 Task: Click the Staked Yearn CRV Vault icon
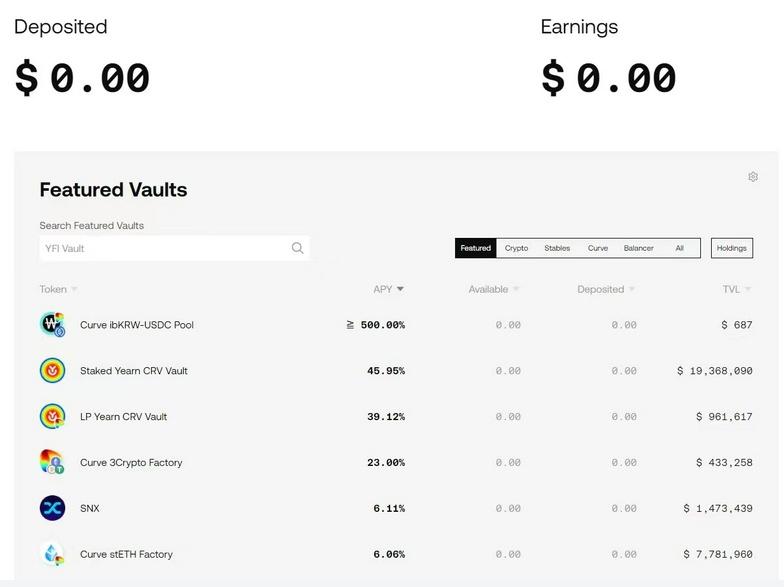pos(52,371)
